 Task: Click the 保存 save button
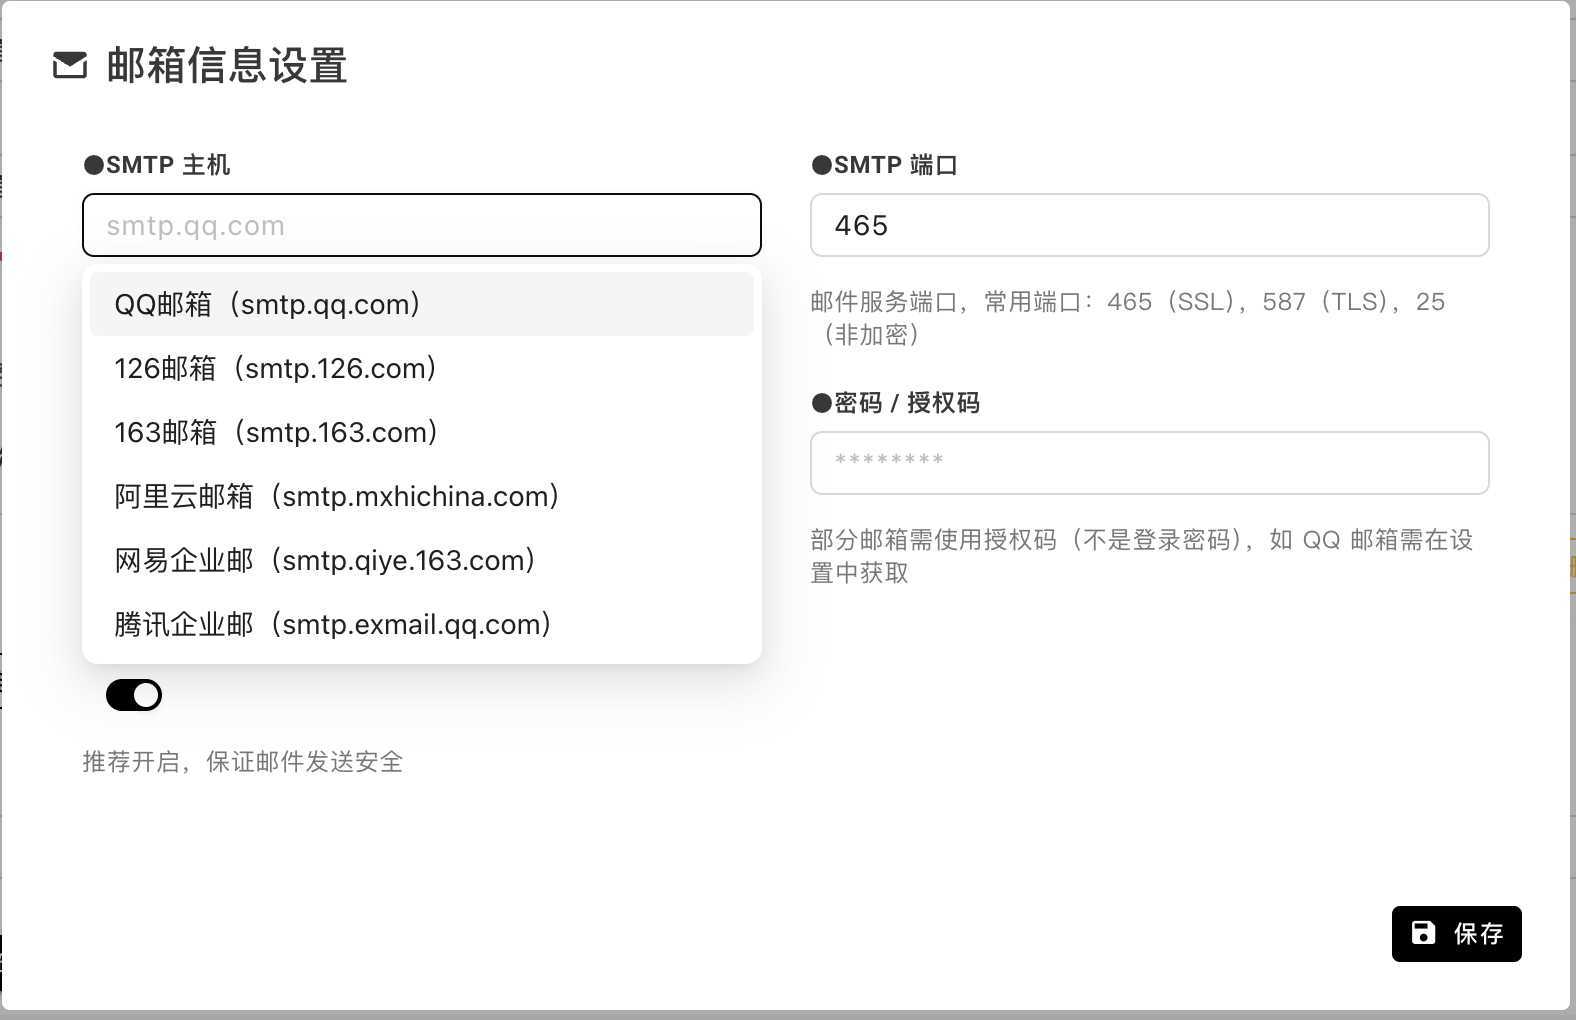click(x=1456, y=934)
